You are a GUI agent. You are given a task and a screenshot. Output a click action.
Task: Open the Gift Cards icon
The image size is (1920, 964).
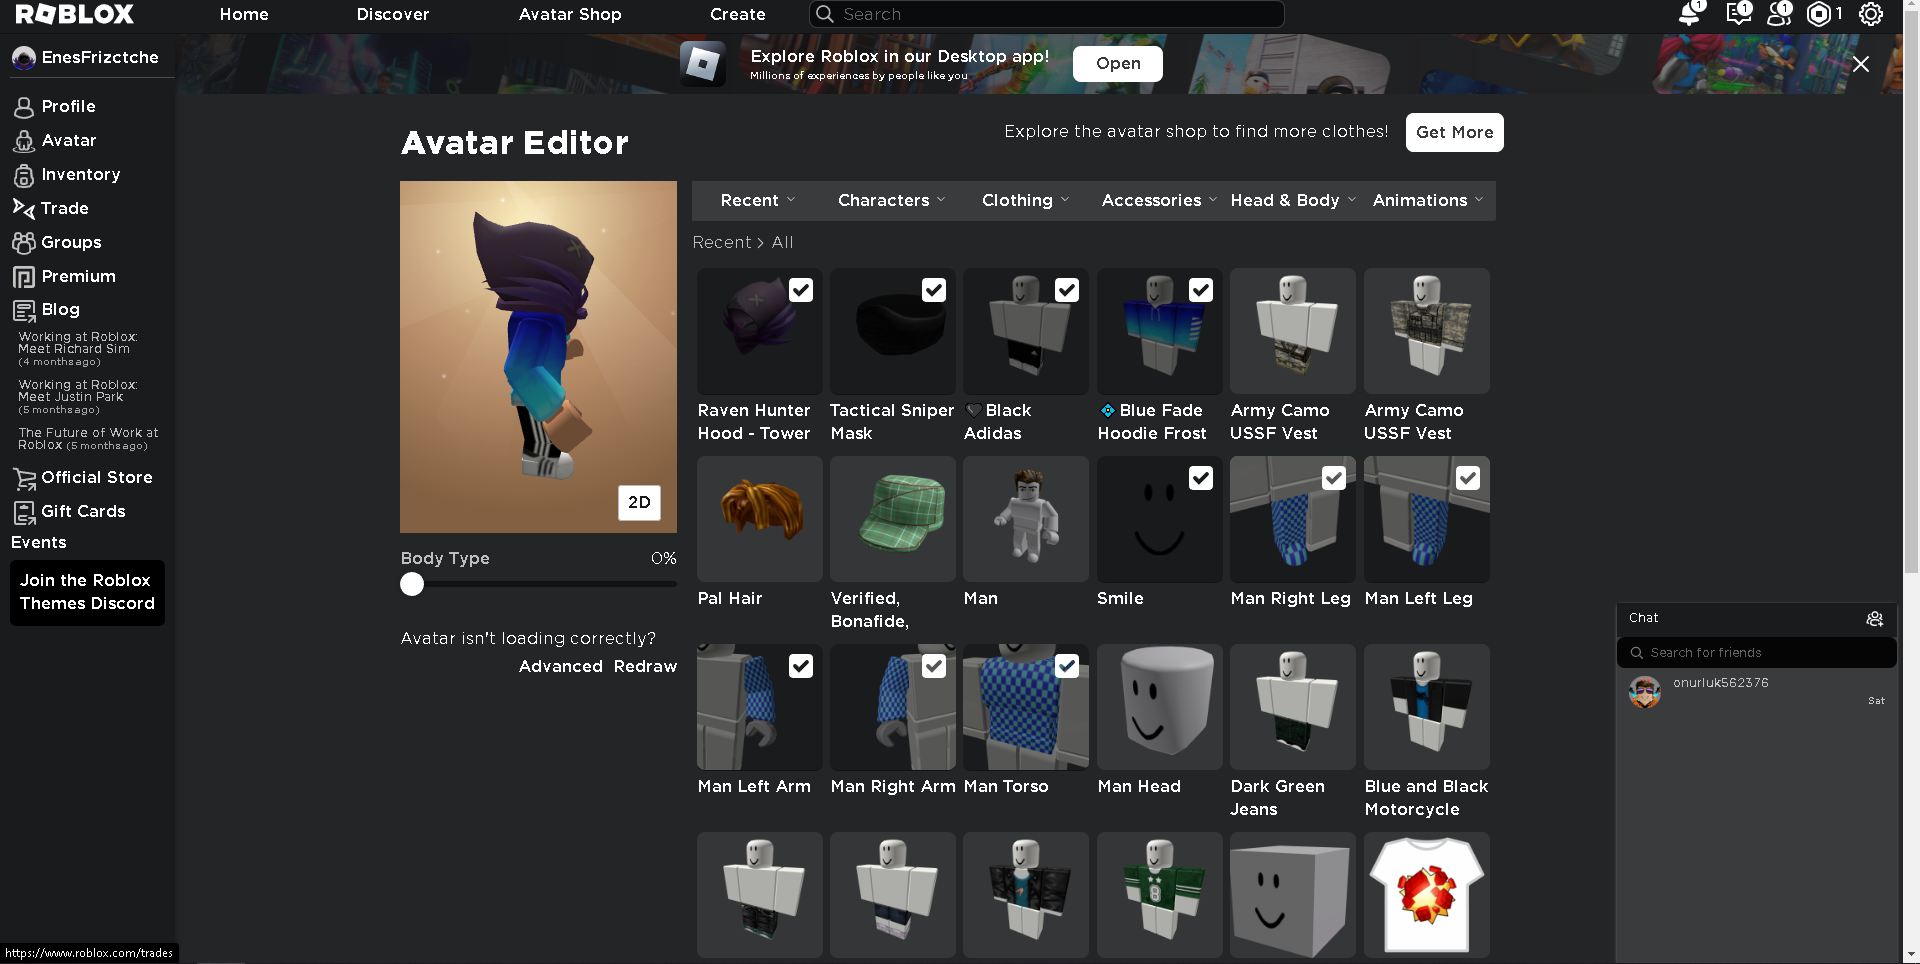pos(24,512)
